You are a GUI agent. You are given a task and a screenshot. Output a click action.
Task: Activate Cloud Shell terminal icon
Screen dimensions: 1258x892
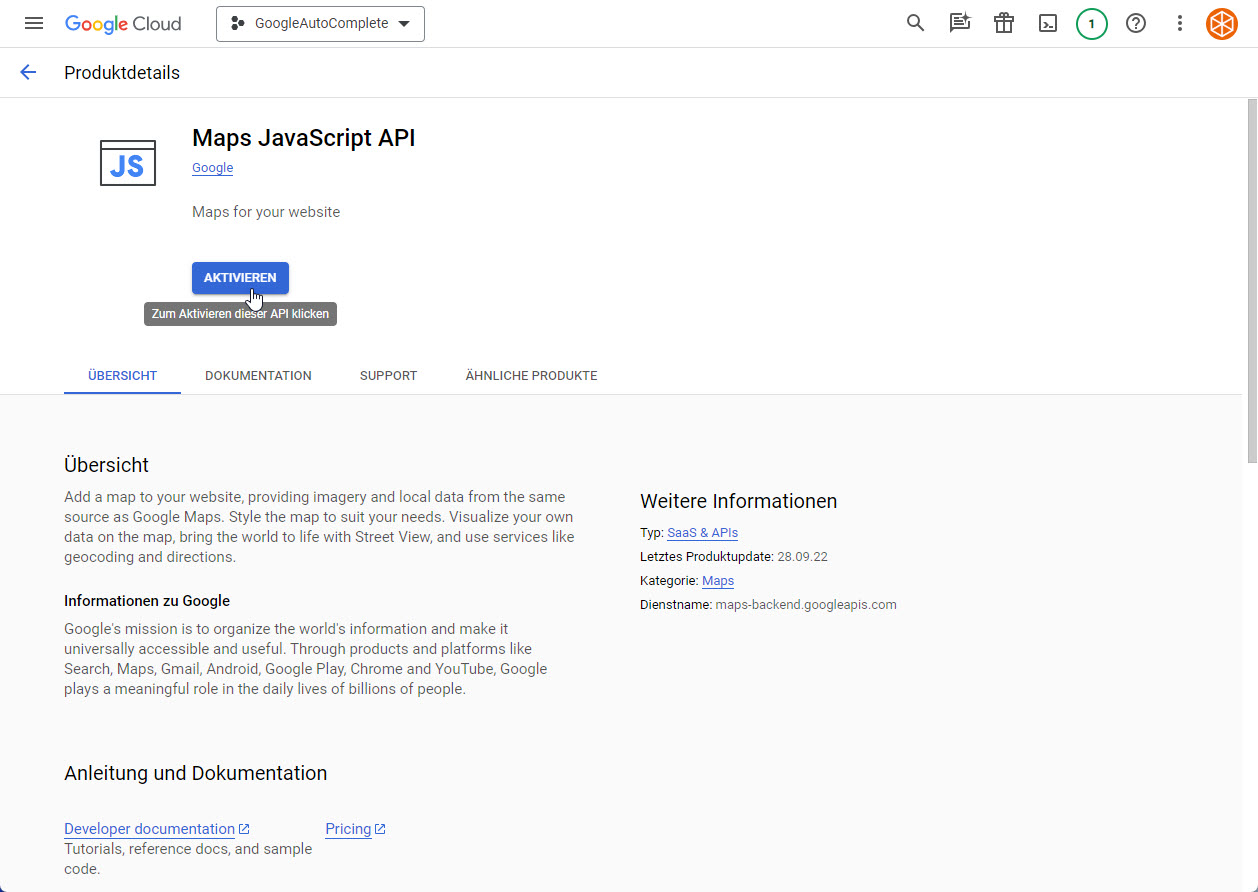(1048, 23)
